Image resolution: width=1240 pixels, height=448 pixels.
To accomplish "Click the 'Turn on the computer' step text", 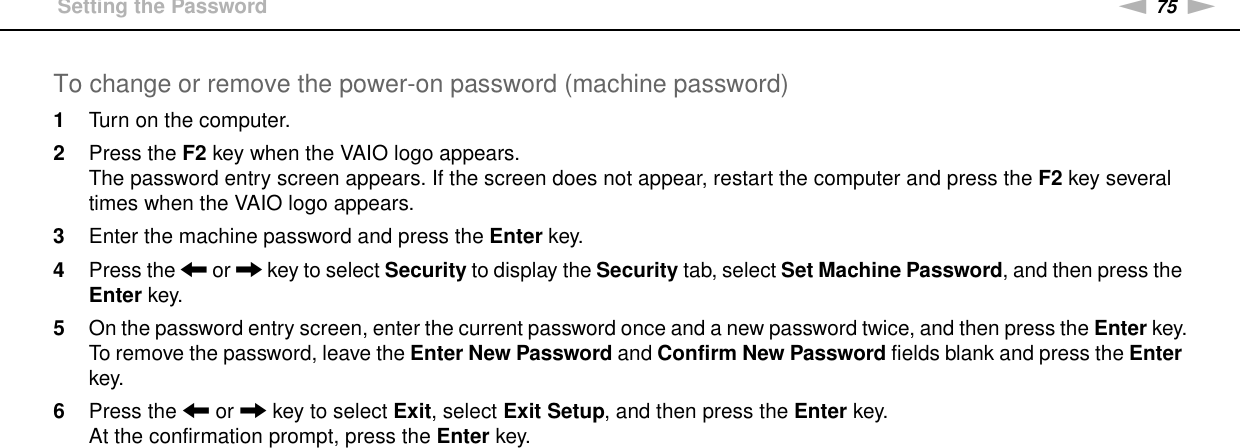I will pos(190,122).
